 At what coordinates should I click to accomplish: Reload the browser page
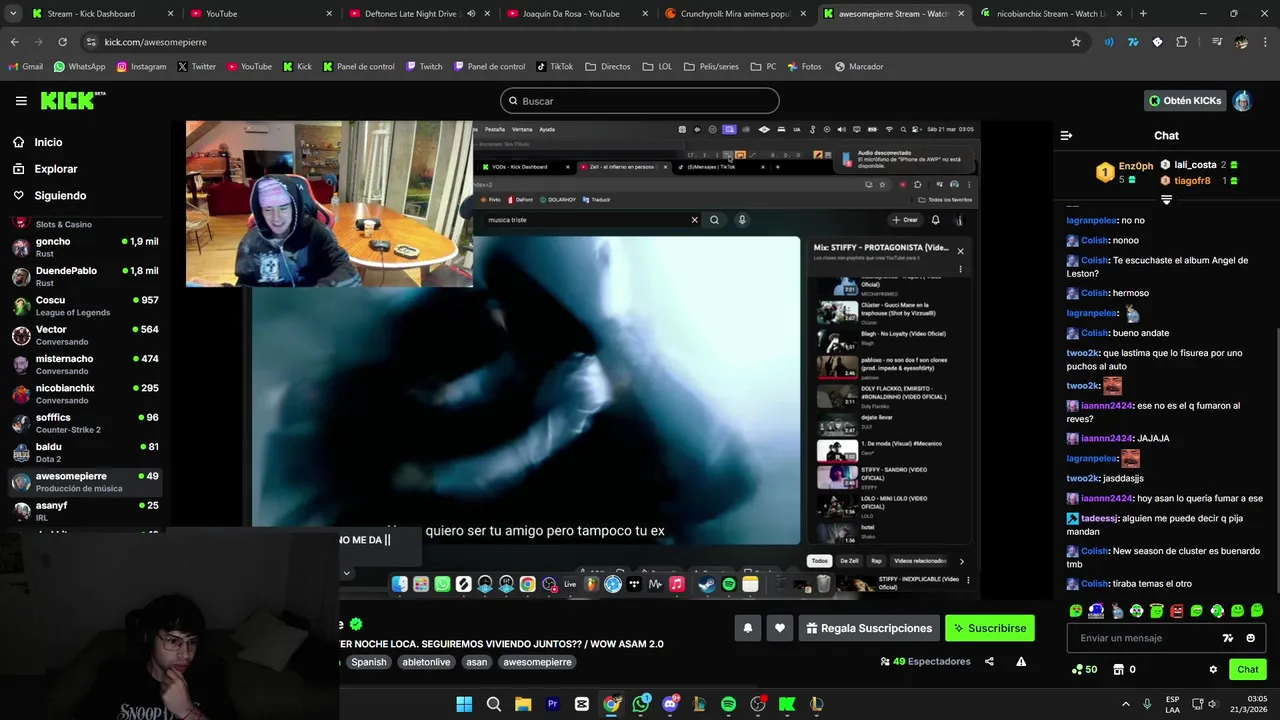point(62,42)
